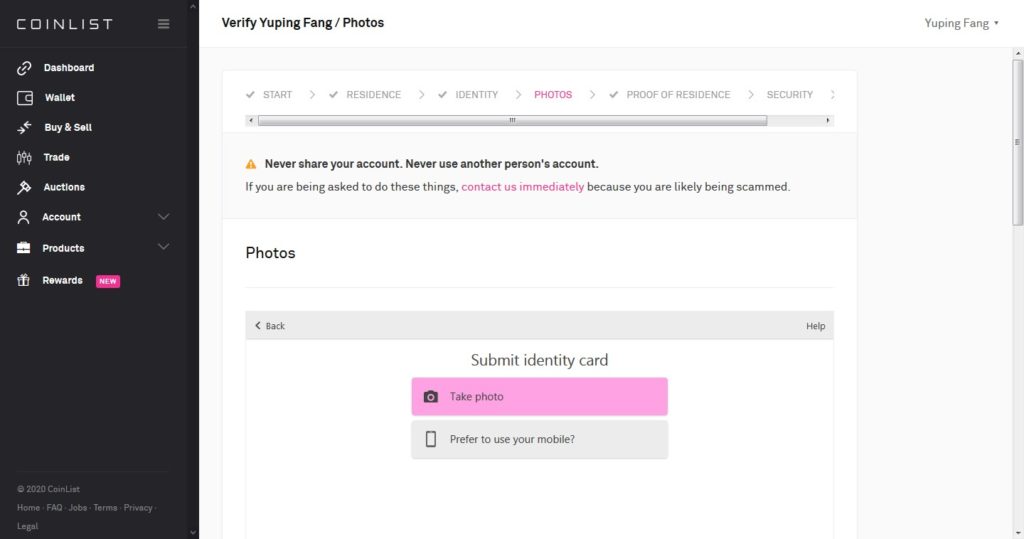Viewport: 1024px width, 539px height.
Task: Open the Auctions gavel icon
Action: point(24,188)
